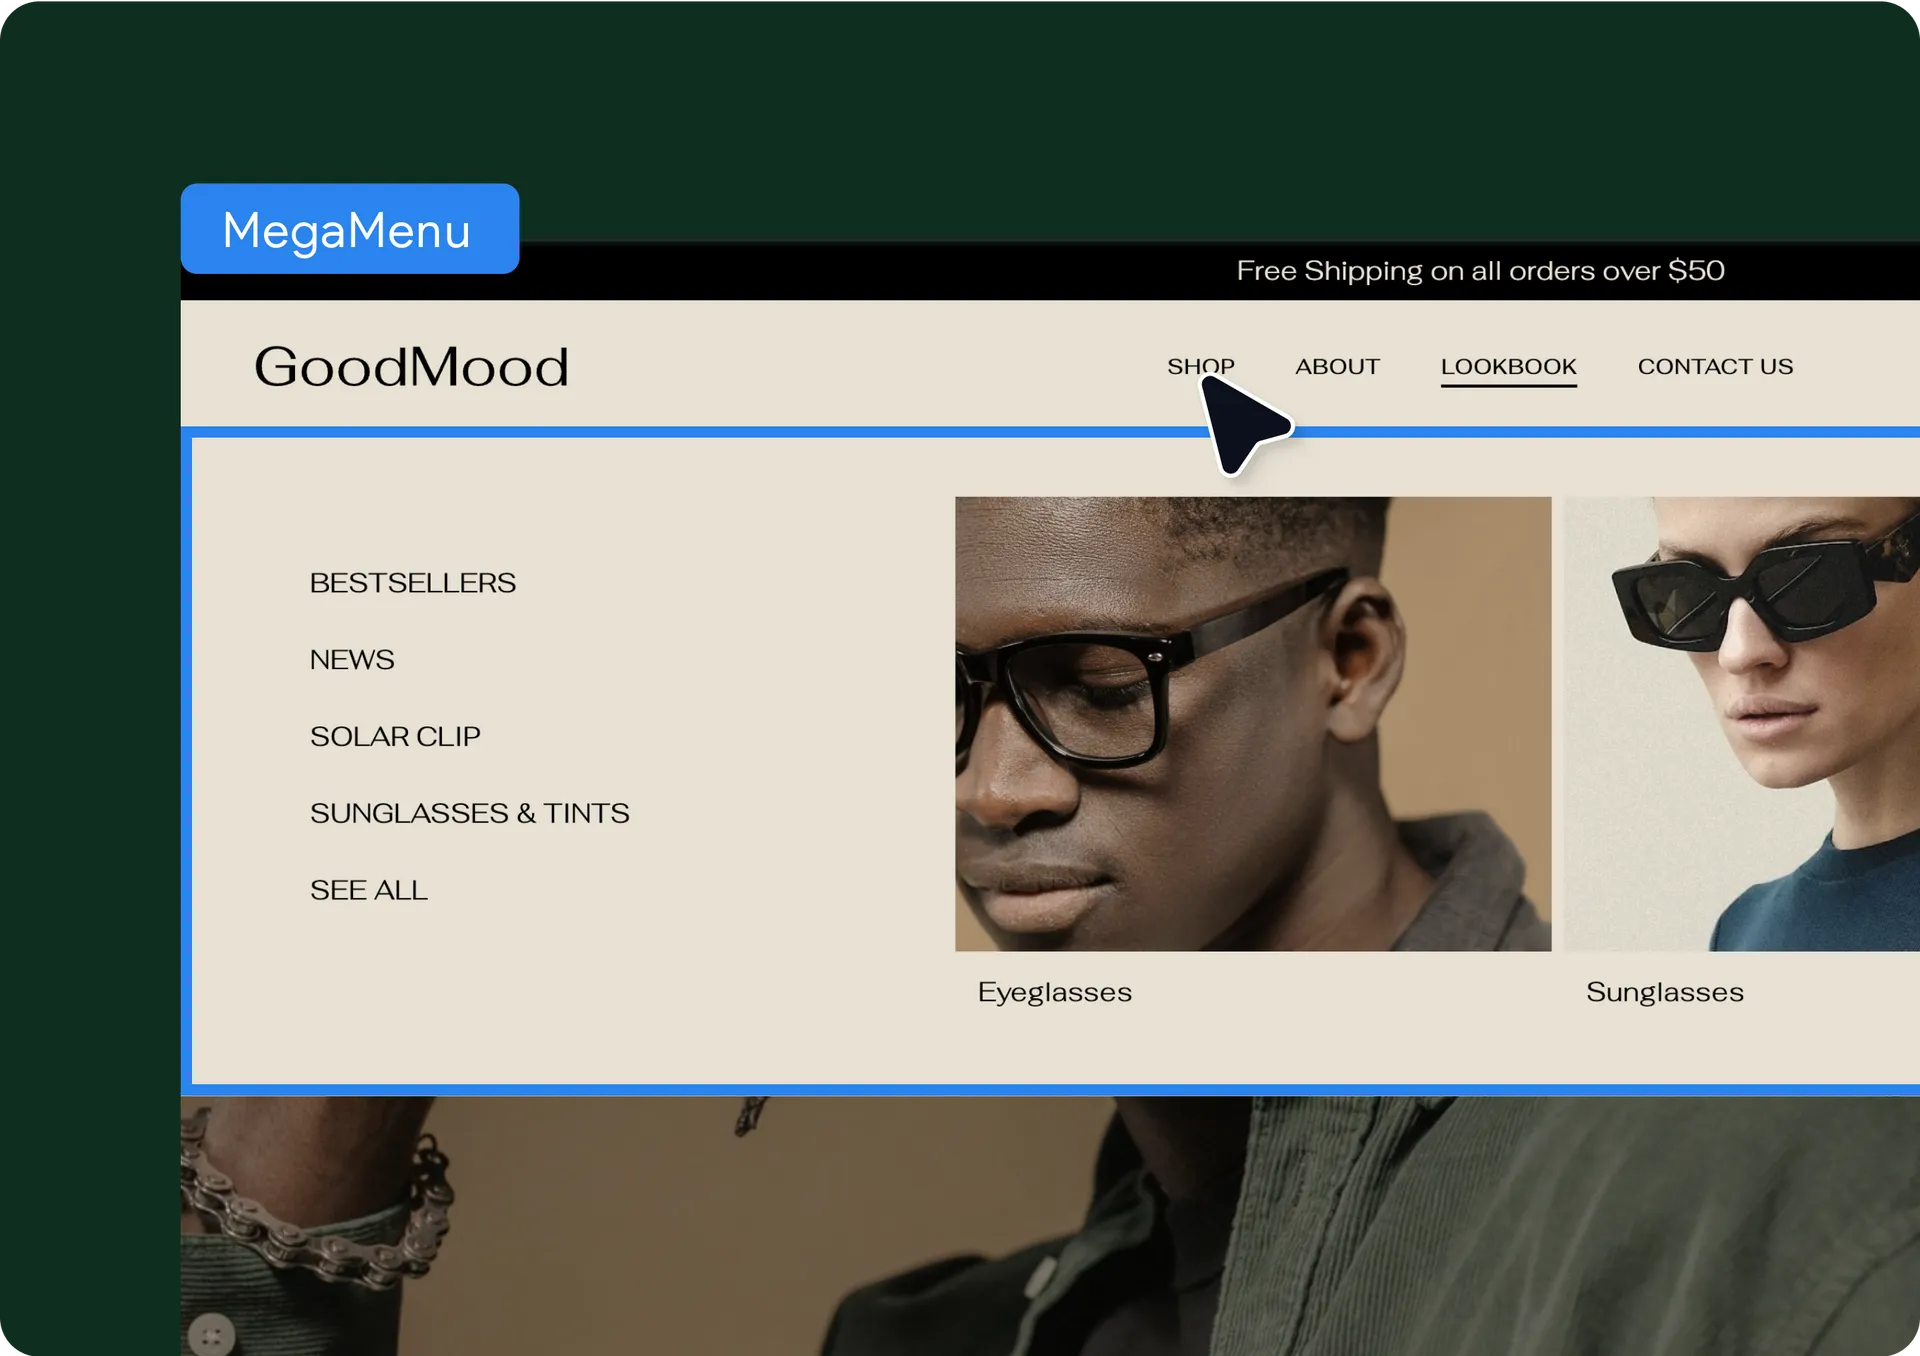The width and height of the screenshot is (1920, 1356).
Task: Click the Sunglasses photo thumbnail
Action: click(1740, 723)
